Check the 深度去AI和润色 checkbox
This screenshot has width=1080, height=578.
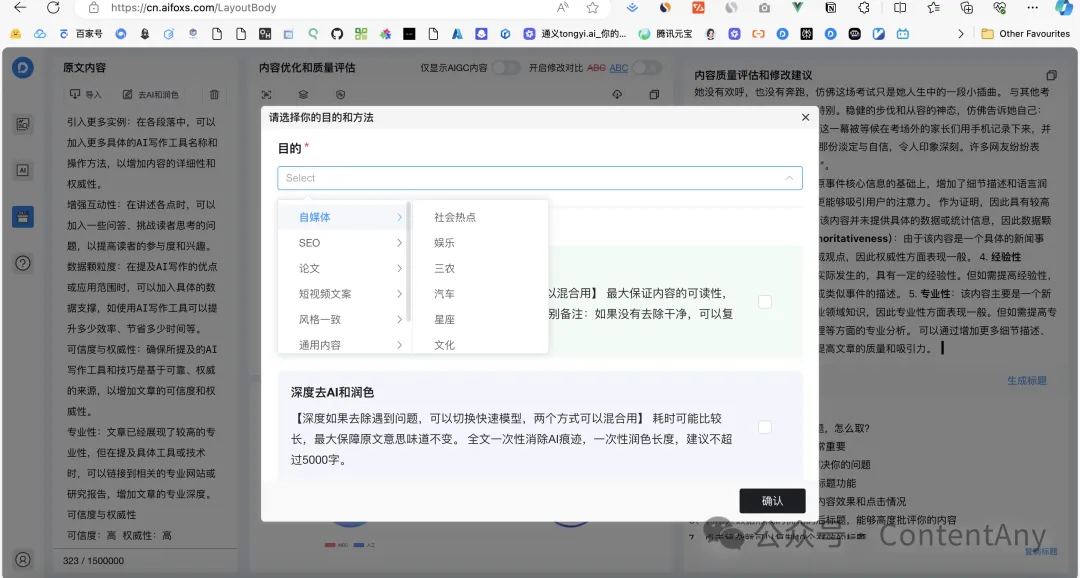pyautogui.click(x=764, y=427)
